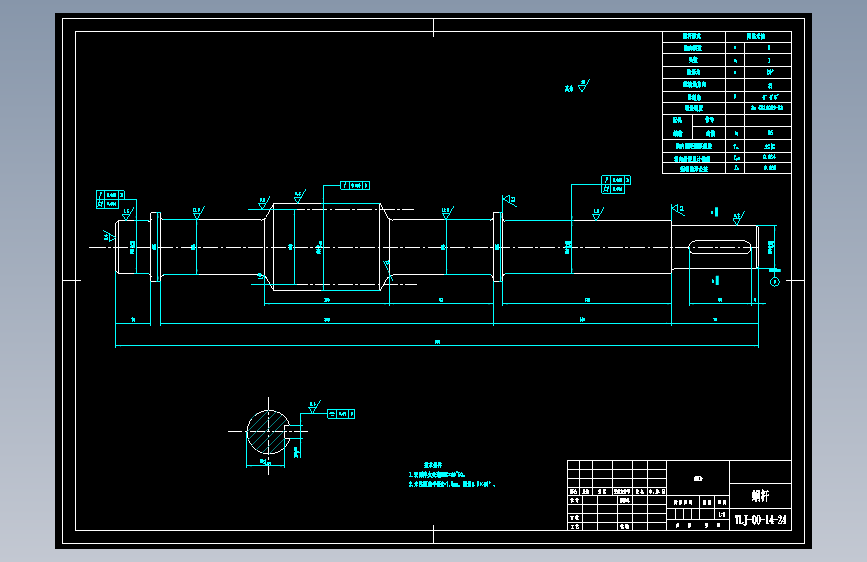Click the header row of the worm parameter table
Image resolution: width=867 pixels, height=562 pixels.
[x=727, y=37]
